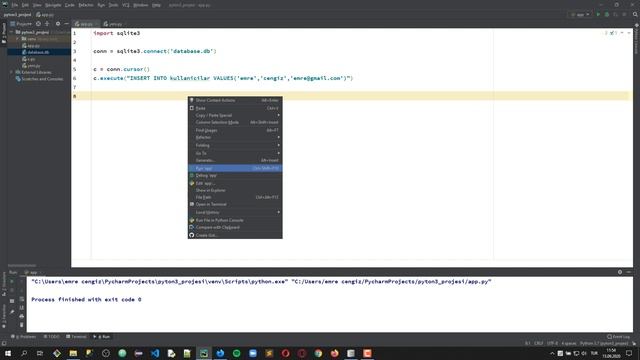Screen dimensions: 640x360
Task: Hide the Project panel with minus icon
Action: [x=66, y=24]
